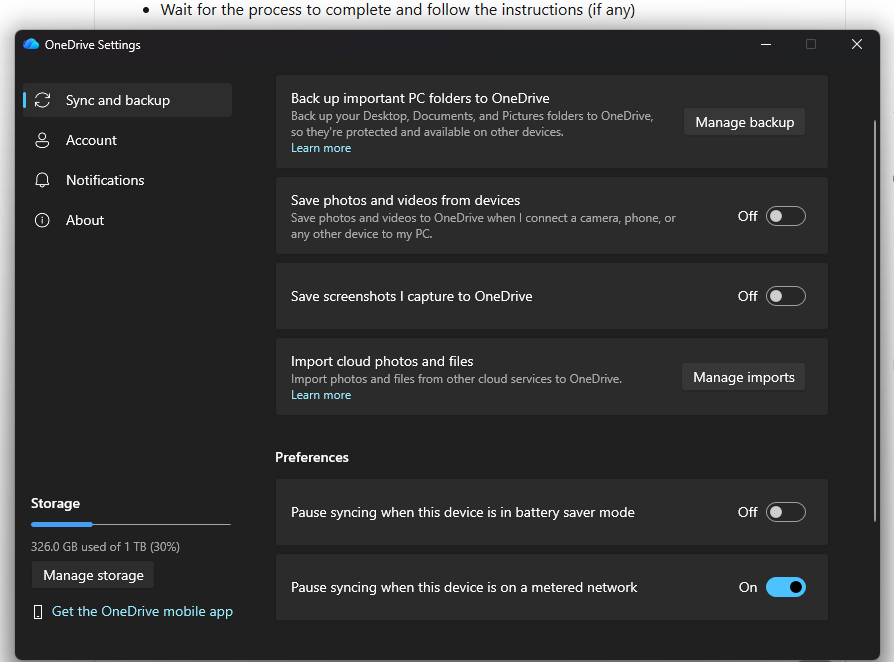Disable pause syncing on metered network

point(785,587)
